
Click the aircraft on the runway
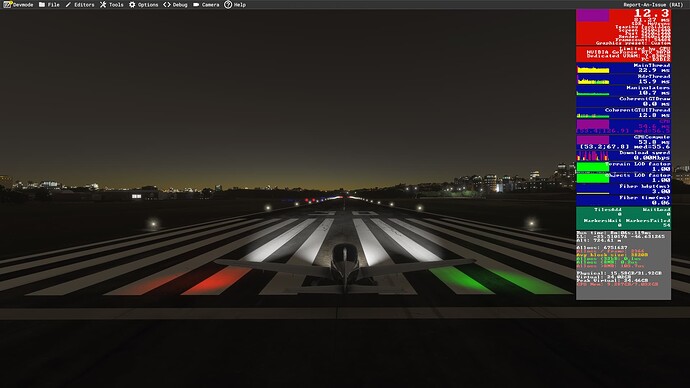coord(345,267)
